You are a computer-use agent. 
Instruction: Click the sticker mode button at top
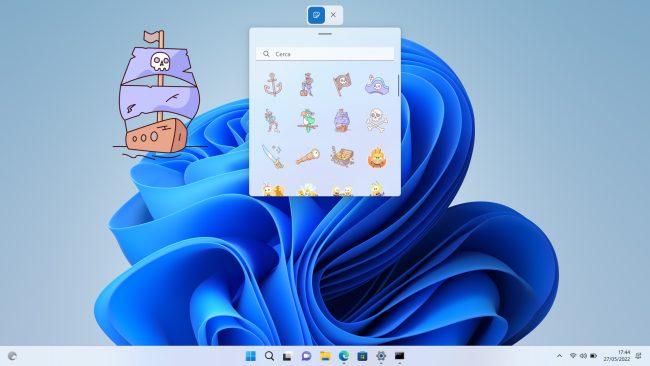[x=316, y=15]
